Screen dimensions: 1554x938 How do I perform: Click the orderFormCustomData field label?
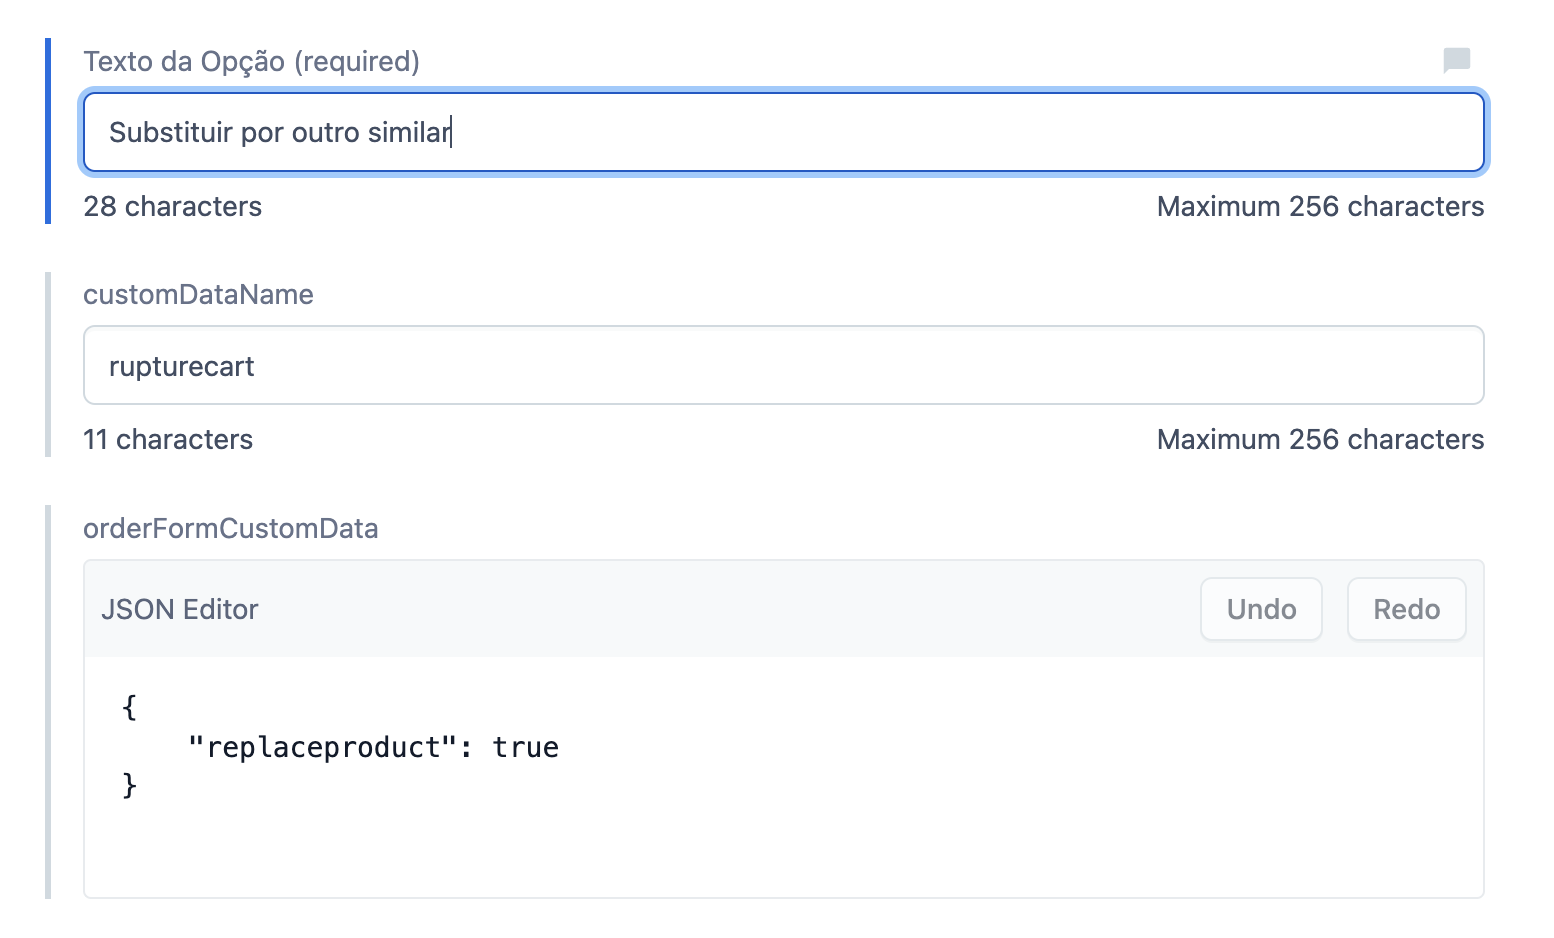coord(230,529)
